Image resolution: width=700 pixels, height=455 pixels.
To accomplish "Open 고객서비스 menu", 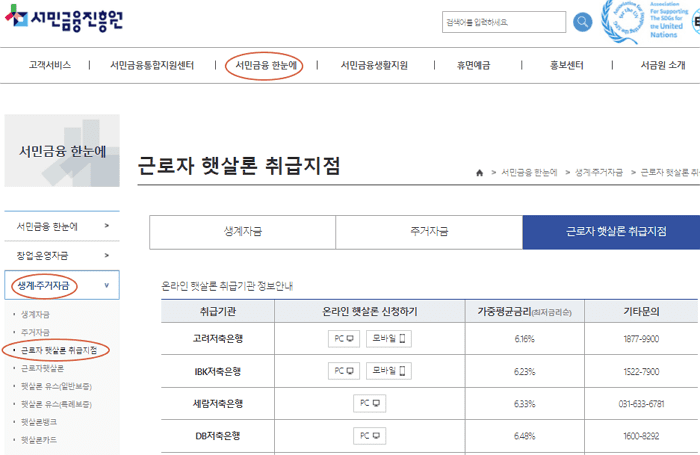I will click(x=50, y=65).
